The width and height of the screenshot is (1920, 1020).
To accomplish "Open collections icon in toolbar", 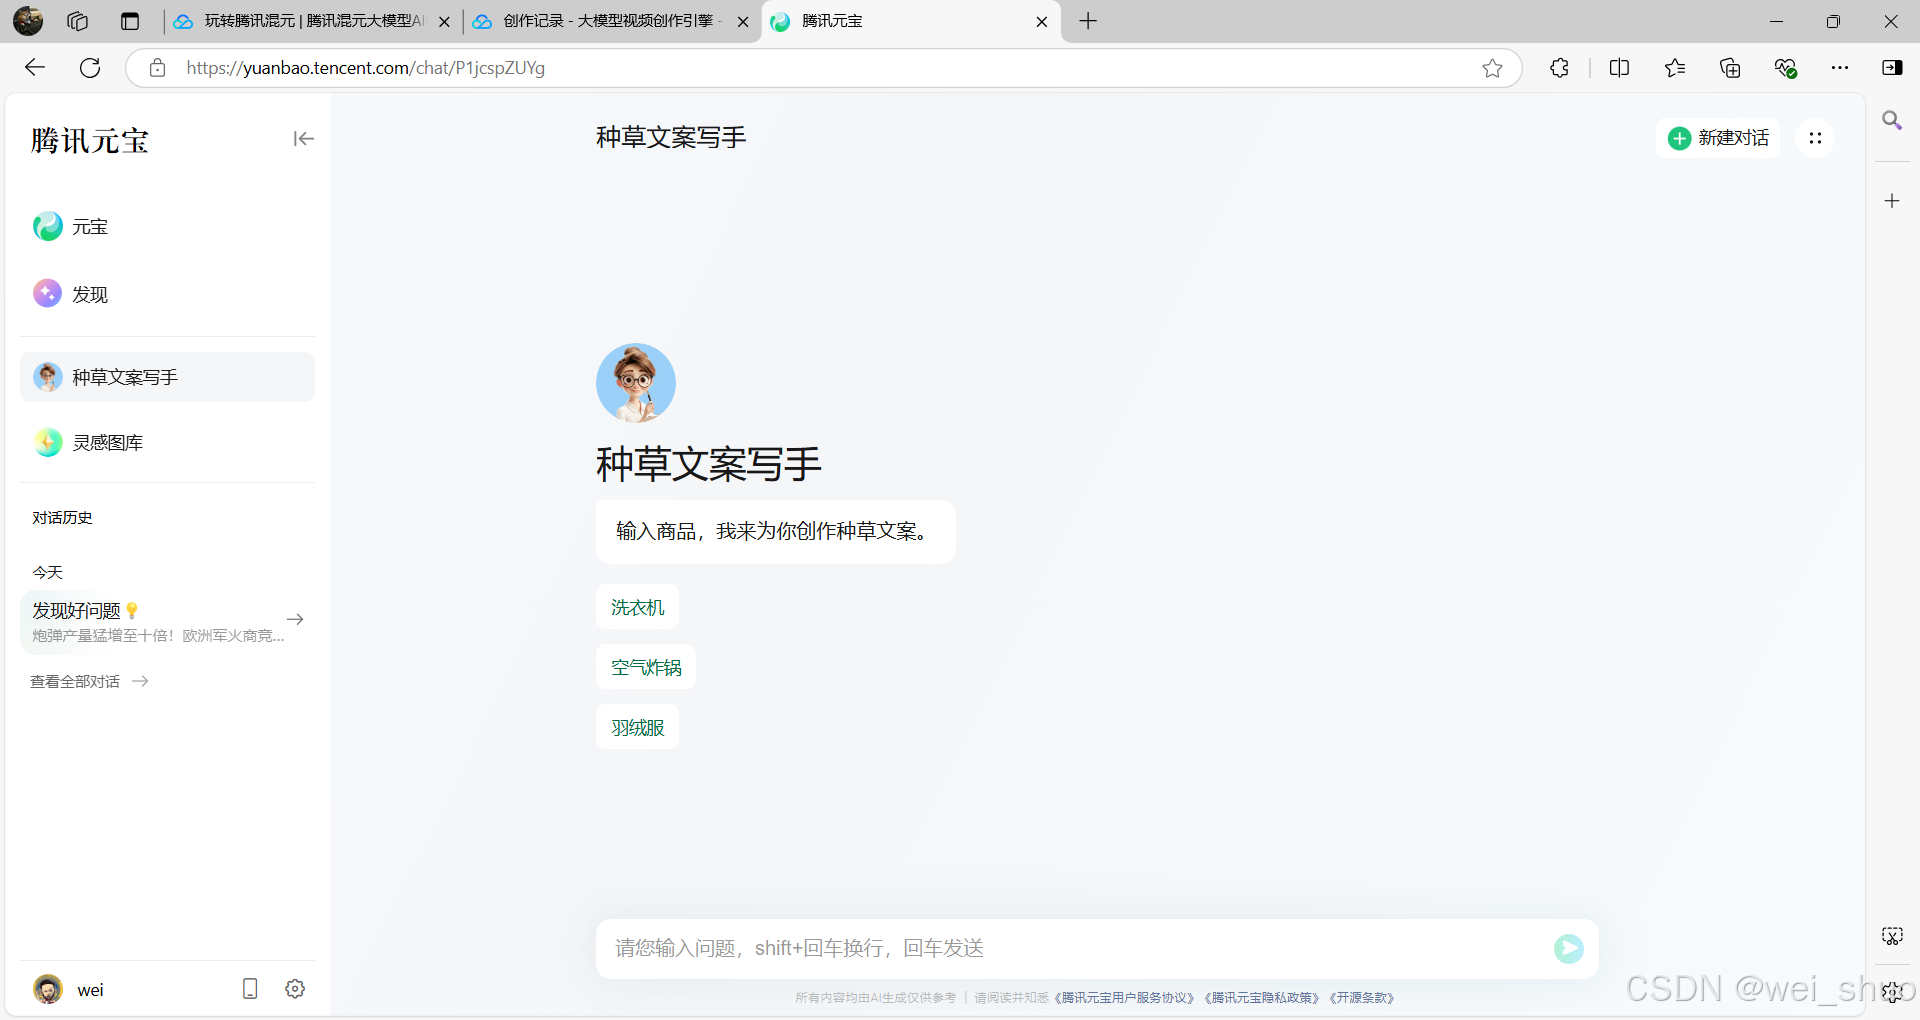I will pos(1730,68).
